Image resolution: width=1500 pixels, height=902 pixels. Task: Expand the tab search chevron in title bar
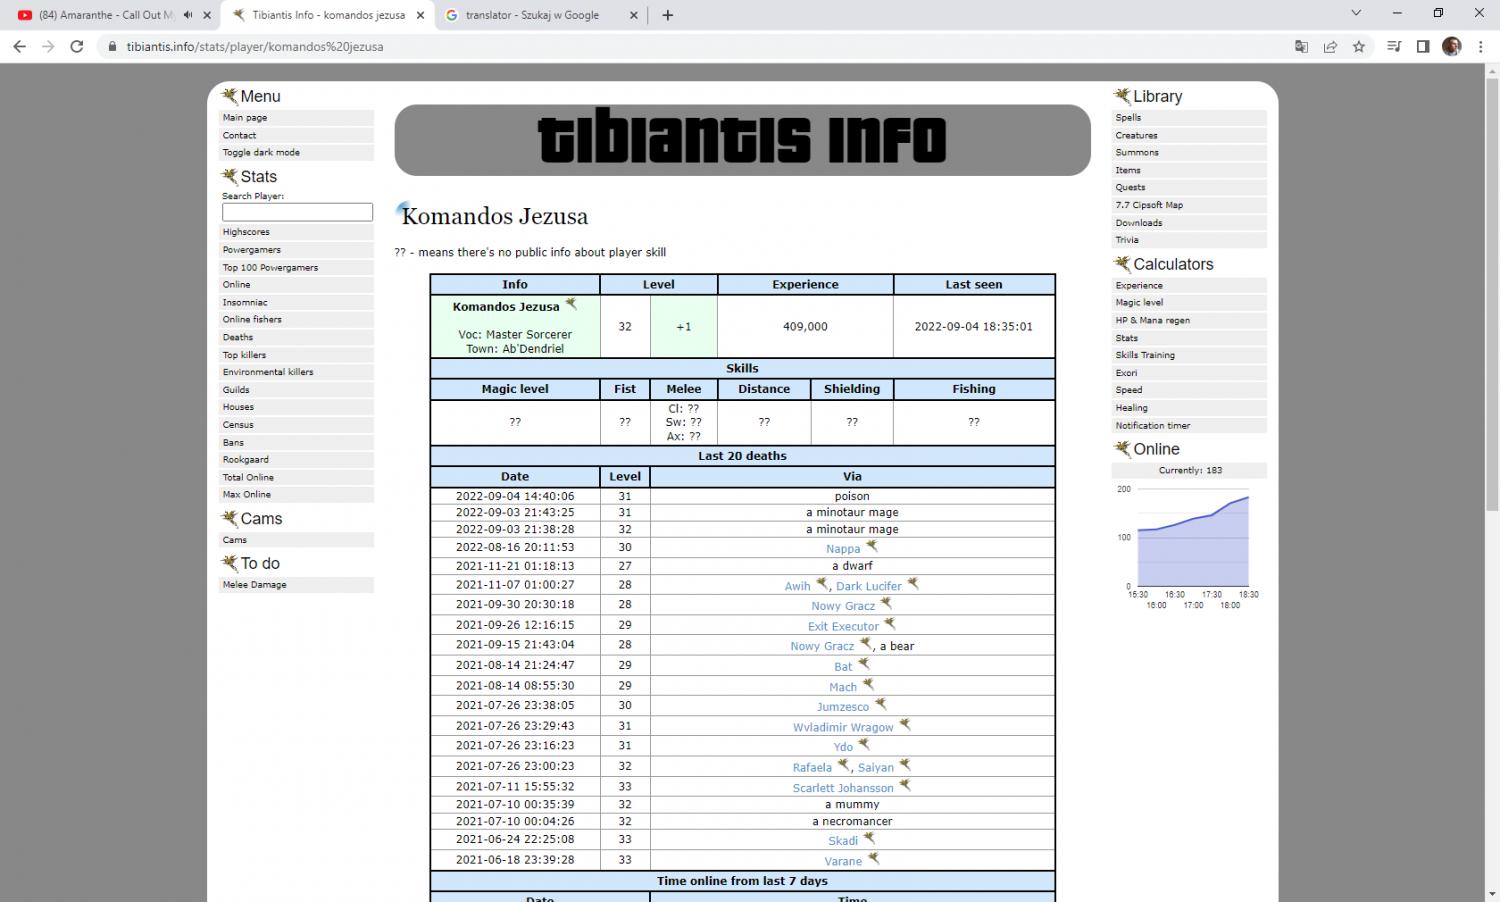(x=1356, y=14)
